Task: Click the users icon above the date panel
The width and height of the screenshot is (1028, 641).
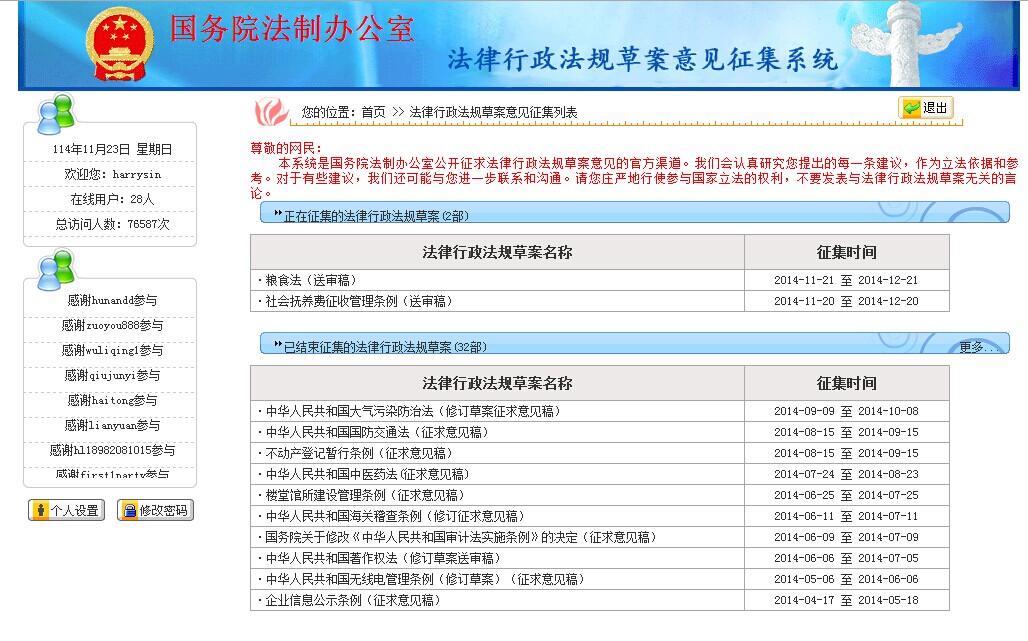Action: click(x=56, y=114)
